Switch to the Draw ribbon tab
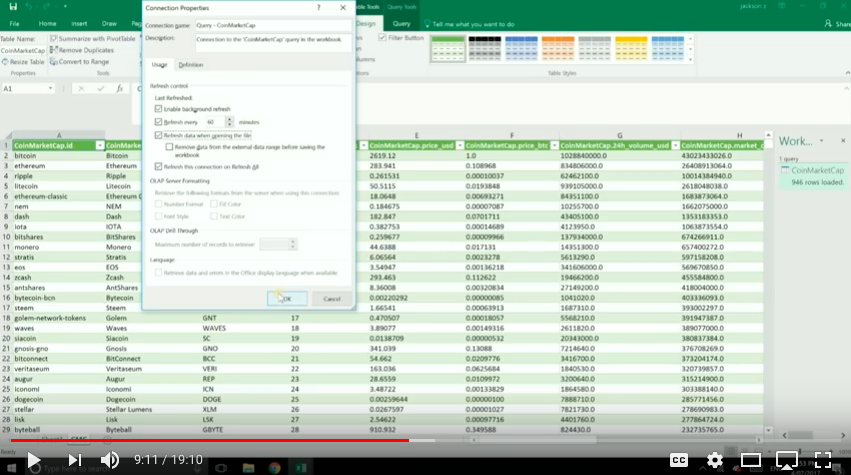The width and height of the screenshot is (851, 475). [x=109, y=24]
